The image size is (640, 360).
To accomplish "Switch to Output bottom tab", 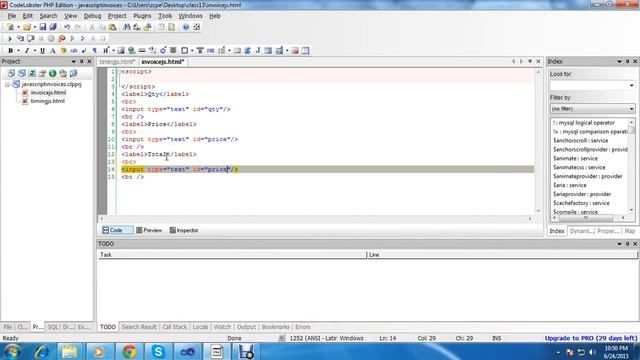I will click(x=246, y=327).
